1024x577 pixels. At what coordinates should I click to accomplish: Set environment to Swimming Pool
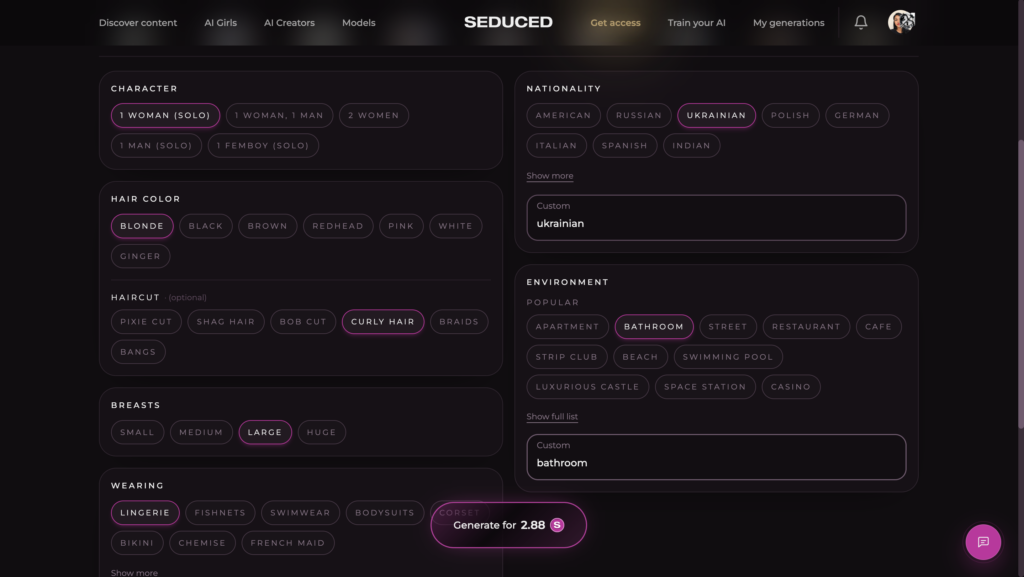pyautogui.click(x=728, y=357)
